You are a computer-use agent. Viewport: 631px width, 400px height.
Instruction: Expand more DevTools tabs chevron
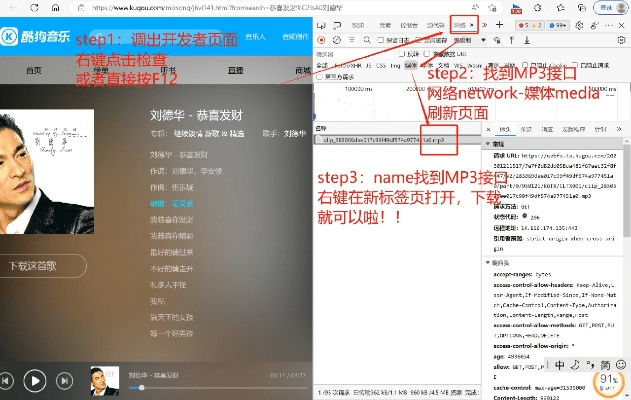point(485,25)
